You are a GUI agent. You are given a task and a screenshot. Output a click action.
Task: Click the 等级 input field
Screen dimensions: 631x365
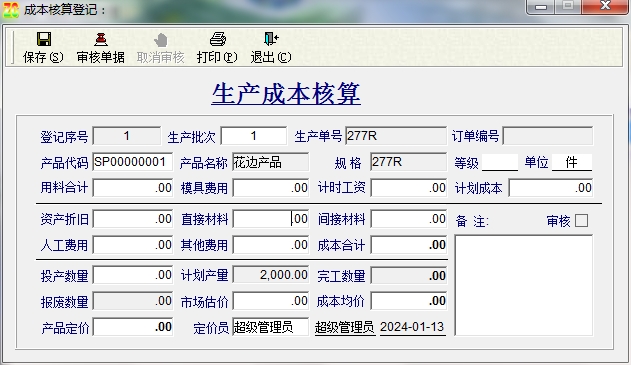pos(500,162)
